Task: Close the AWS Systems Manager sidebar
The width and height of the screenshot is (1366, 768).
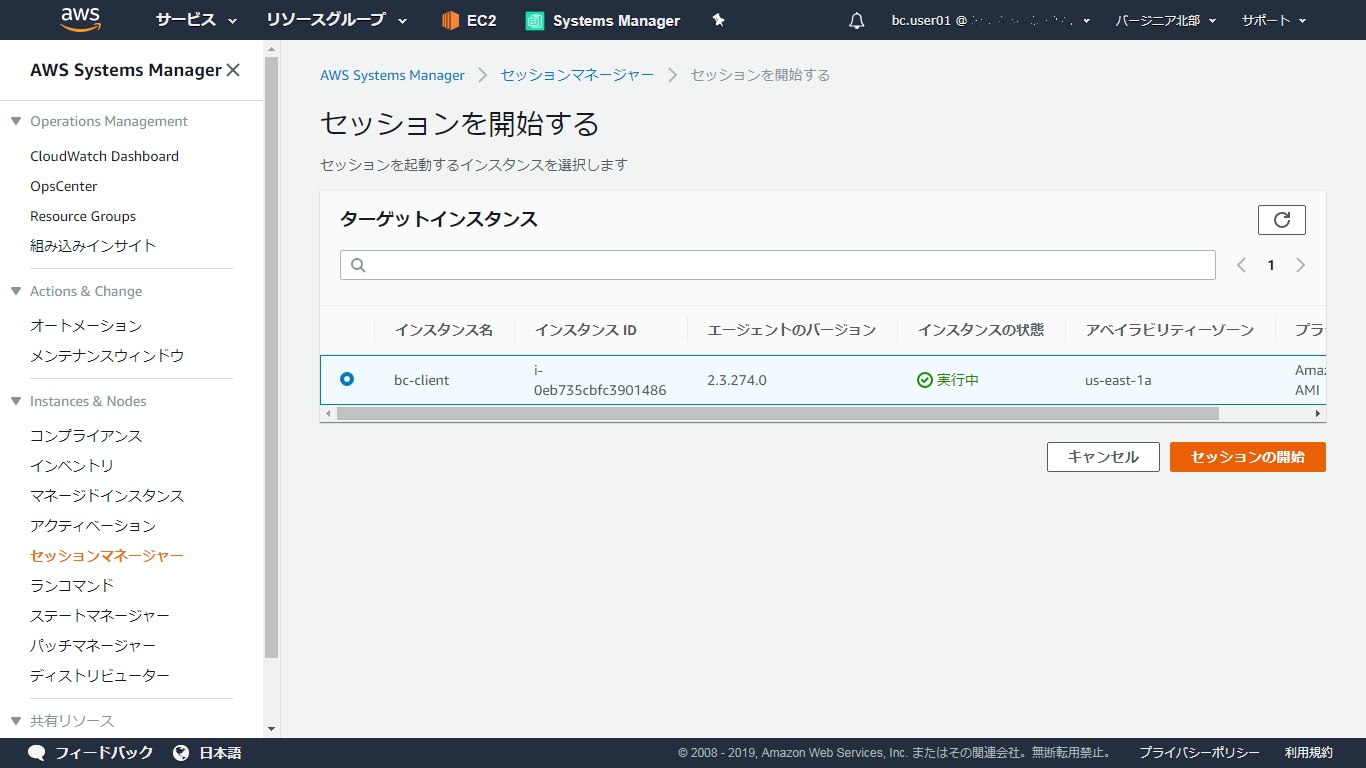Action: pyautogui.click(x=233, y=70)
